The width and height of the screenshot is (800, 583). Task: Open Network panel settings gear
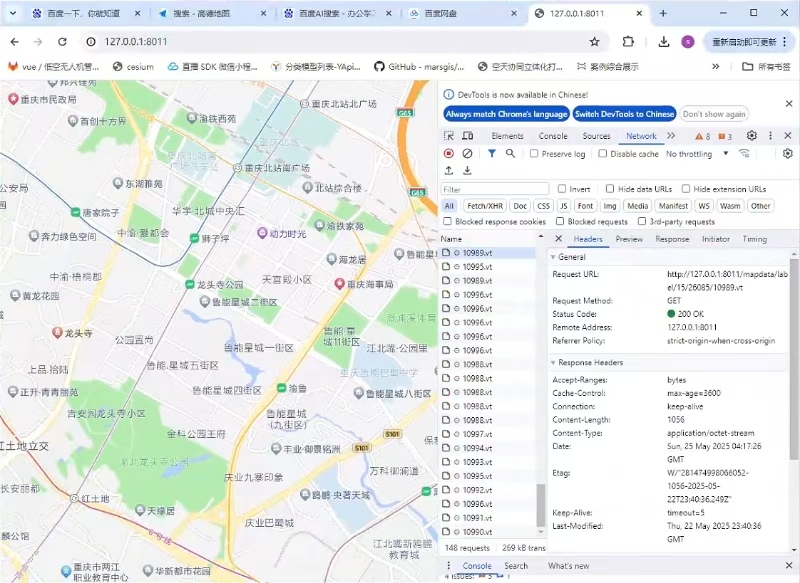point(788,154)
